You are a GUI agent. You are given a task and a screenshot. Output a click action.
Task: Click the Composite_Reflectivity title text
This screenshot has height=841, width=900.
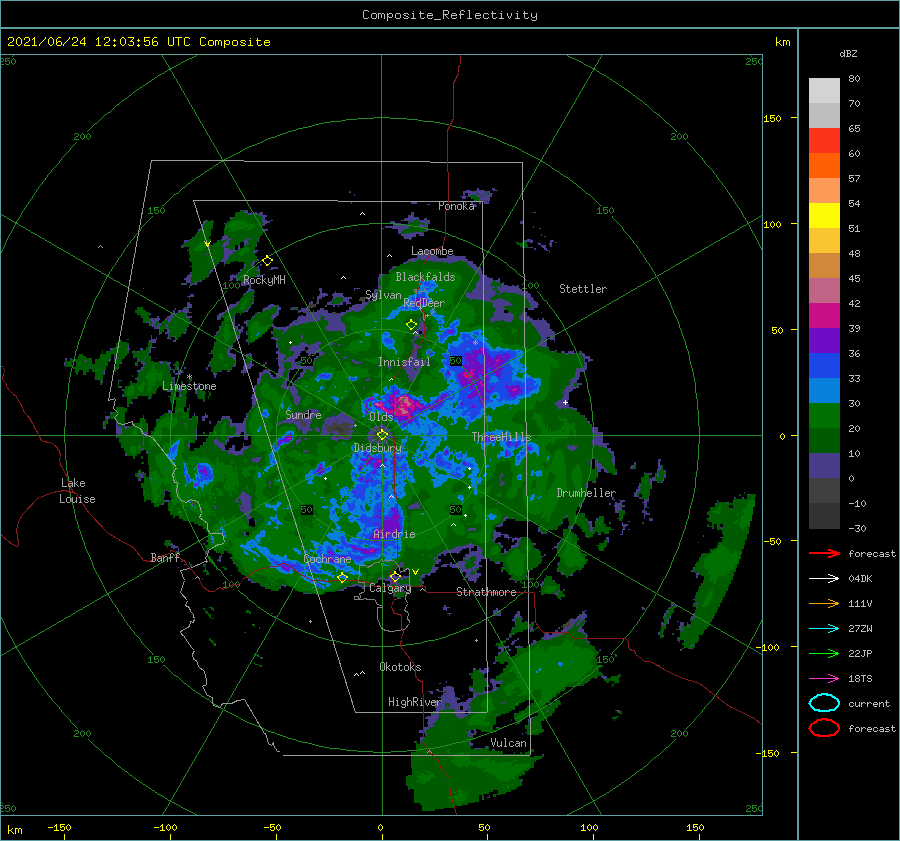pyautogui.click(x=450, y=15)
